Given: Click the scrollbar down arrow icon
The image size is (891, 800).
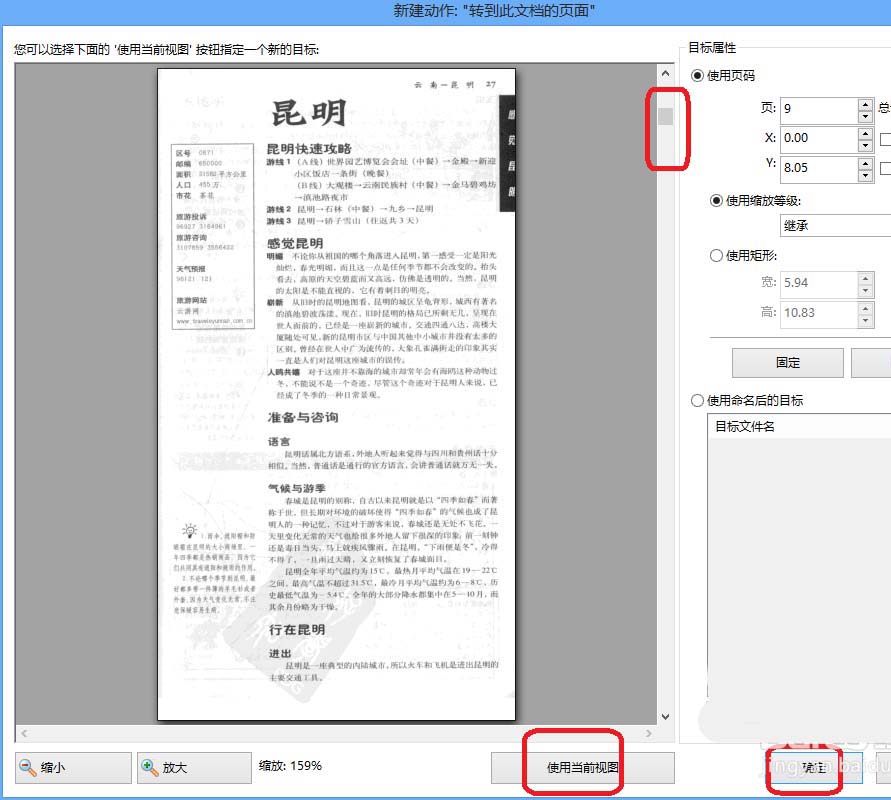Looking at the screenshot, I should click(x=665, y=716).
